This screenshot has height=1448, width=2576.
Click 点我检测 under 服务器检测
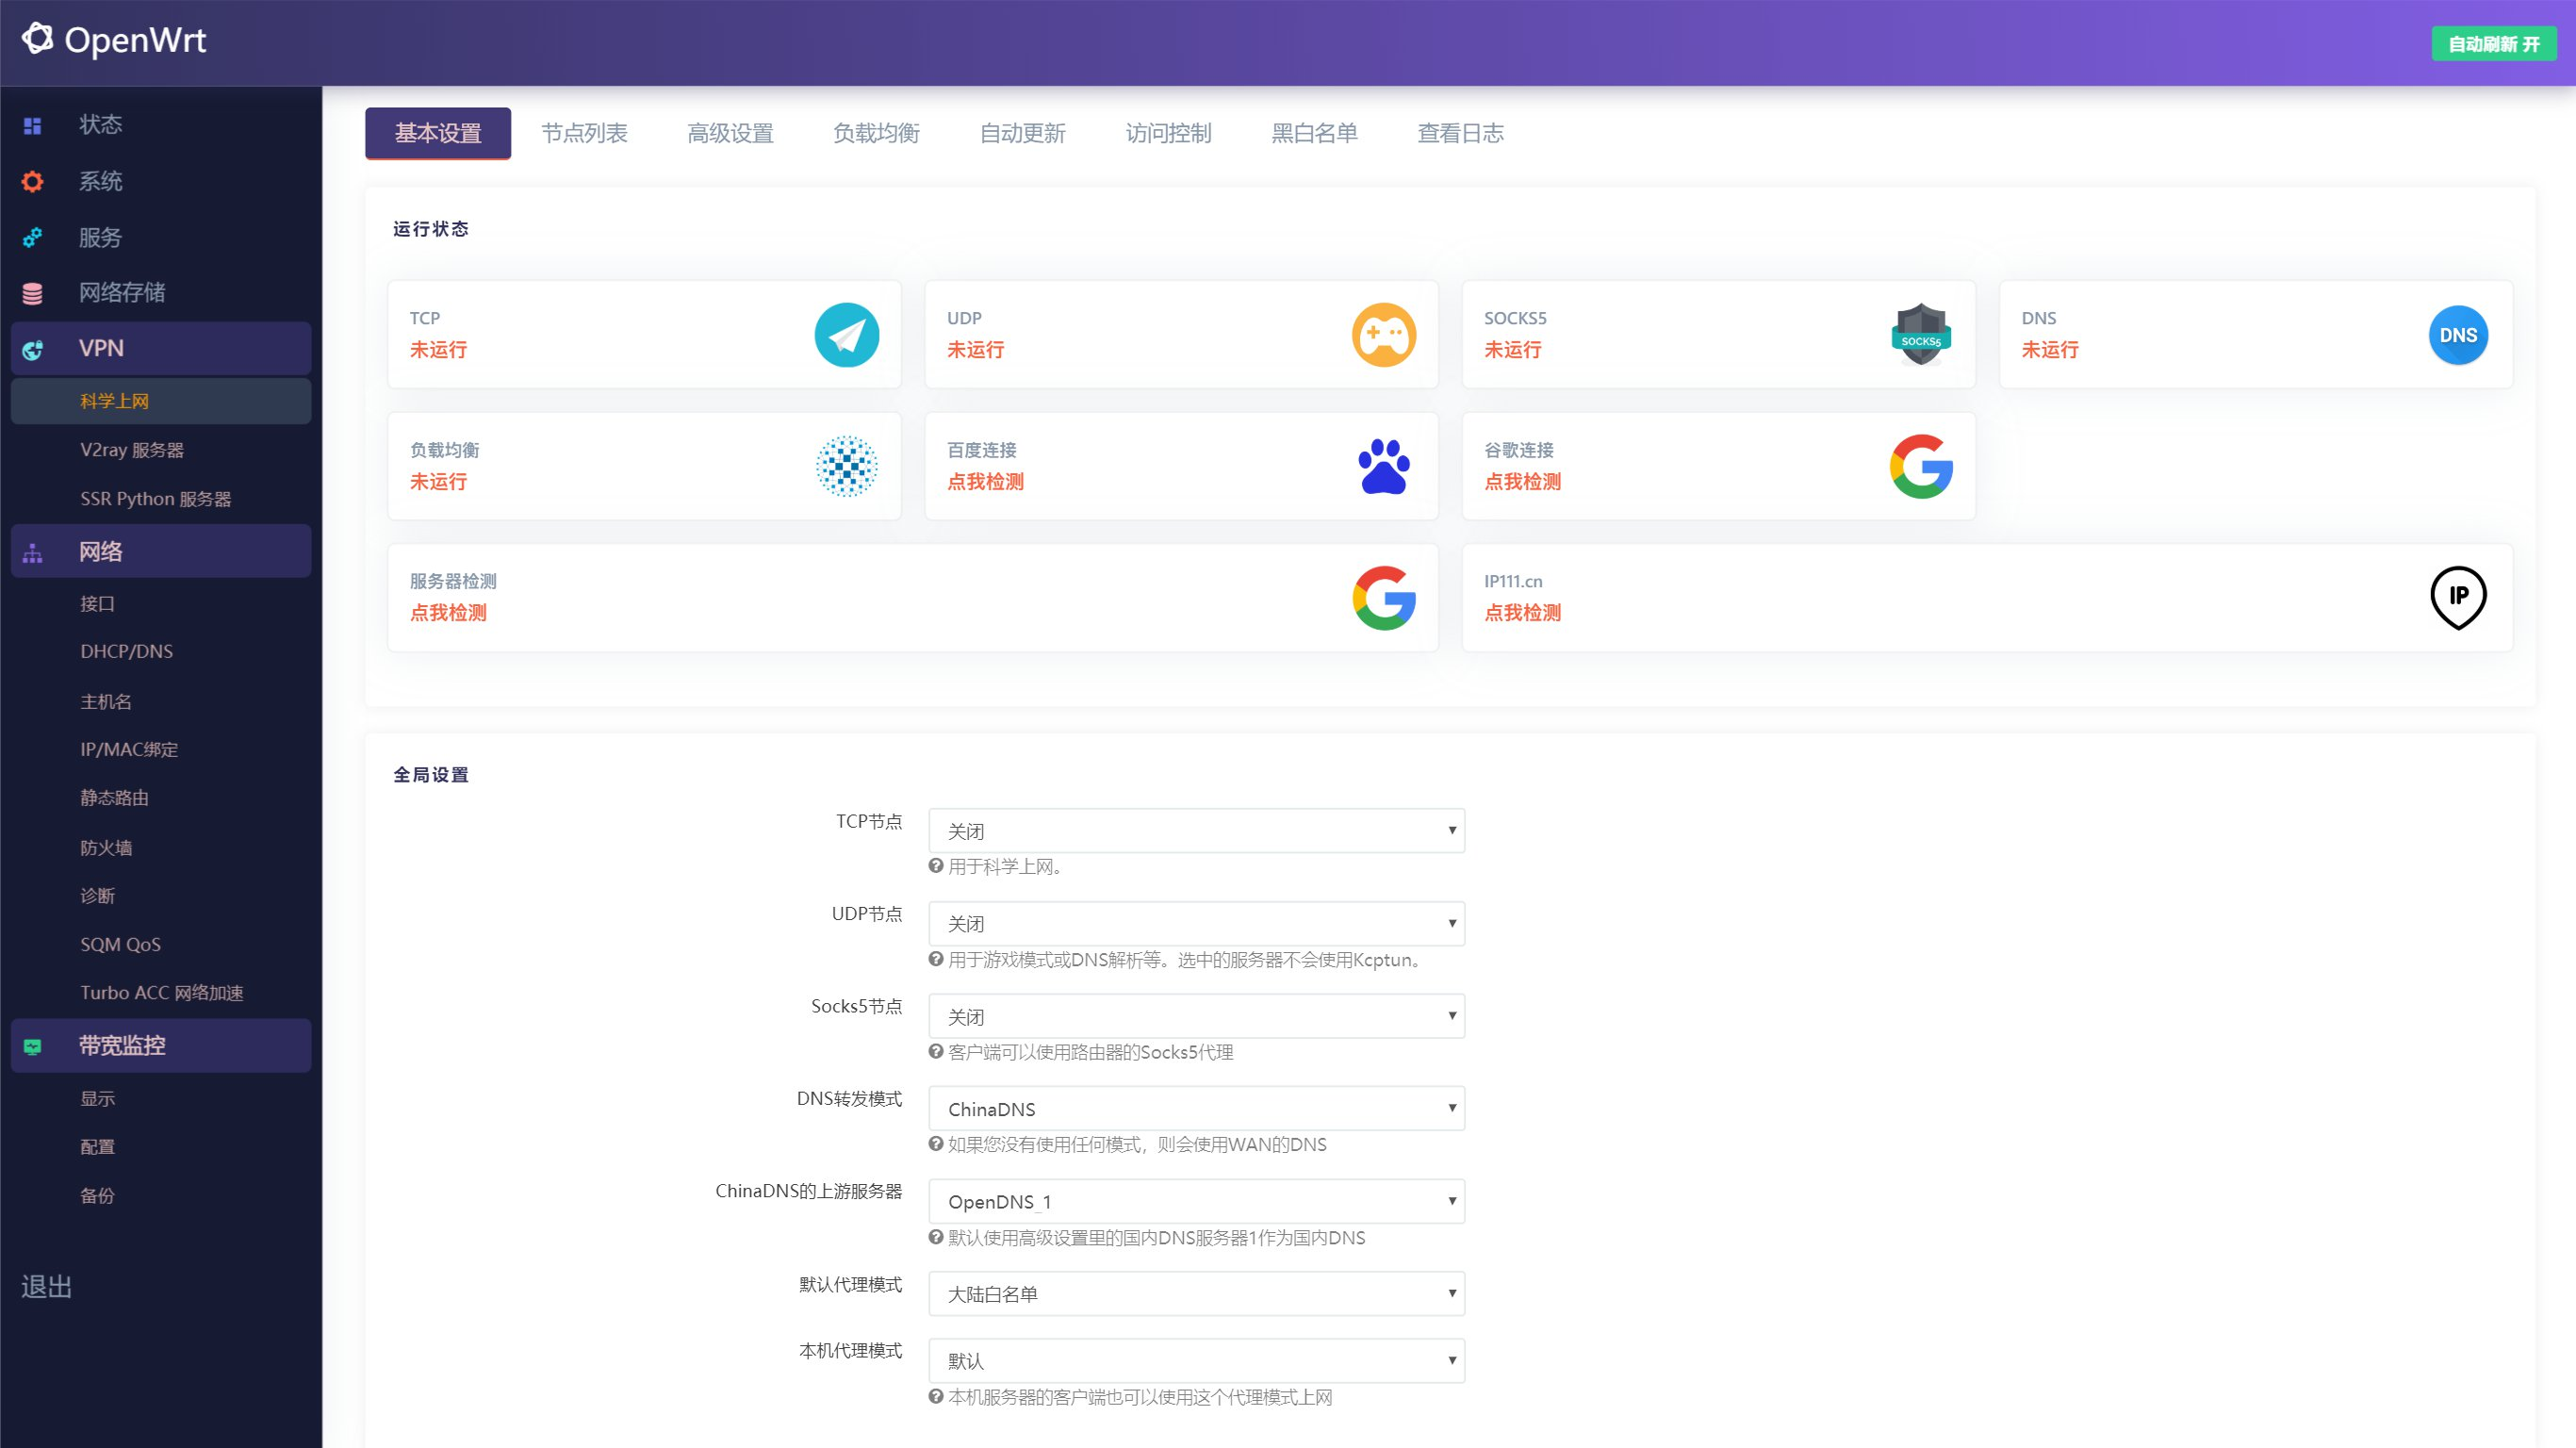pos(448,613)
